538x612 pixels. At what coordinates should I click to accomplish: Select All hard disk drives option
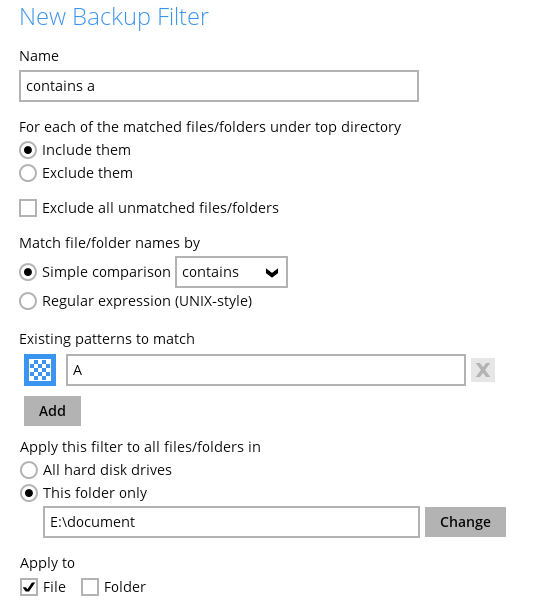(x=29, y=470)
